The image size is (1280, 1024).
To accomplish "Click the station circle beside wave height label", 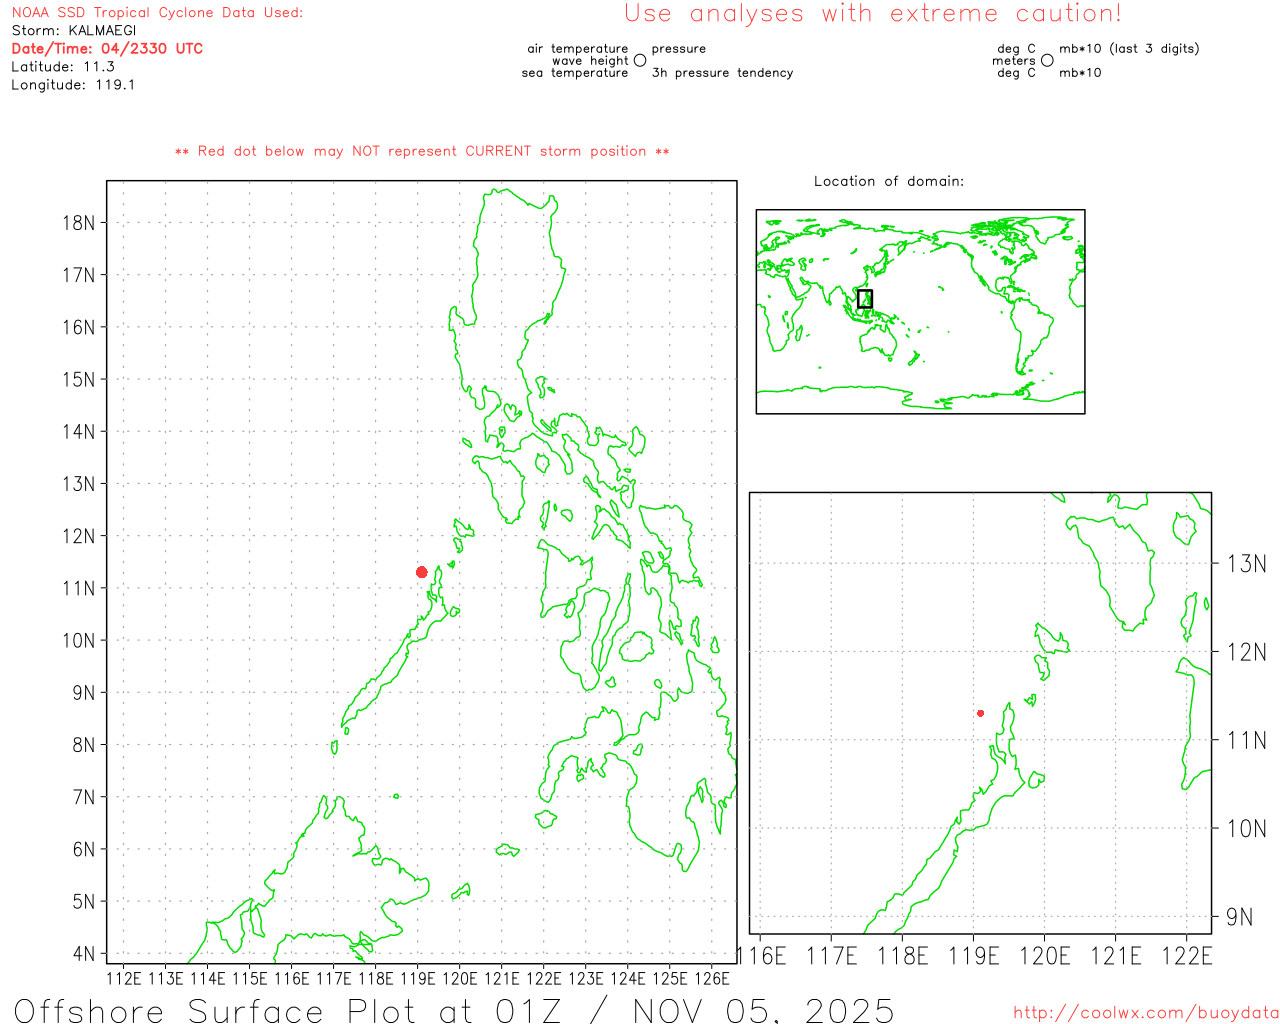I will click(640, 61).
